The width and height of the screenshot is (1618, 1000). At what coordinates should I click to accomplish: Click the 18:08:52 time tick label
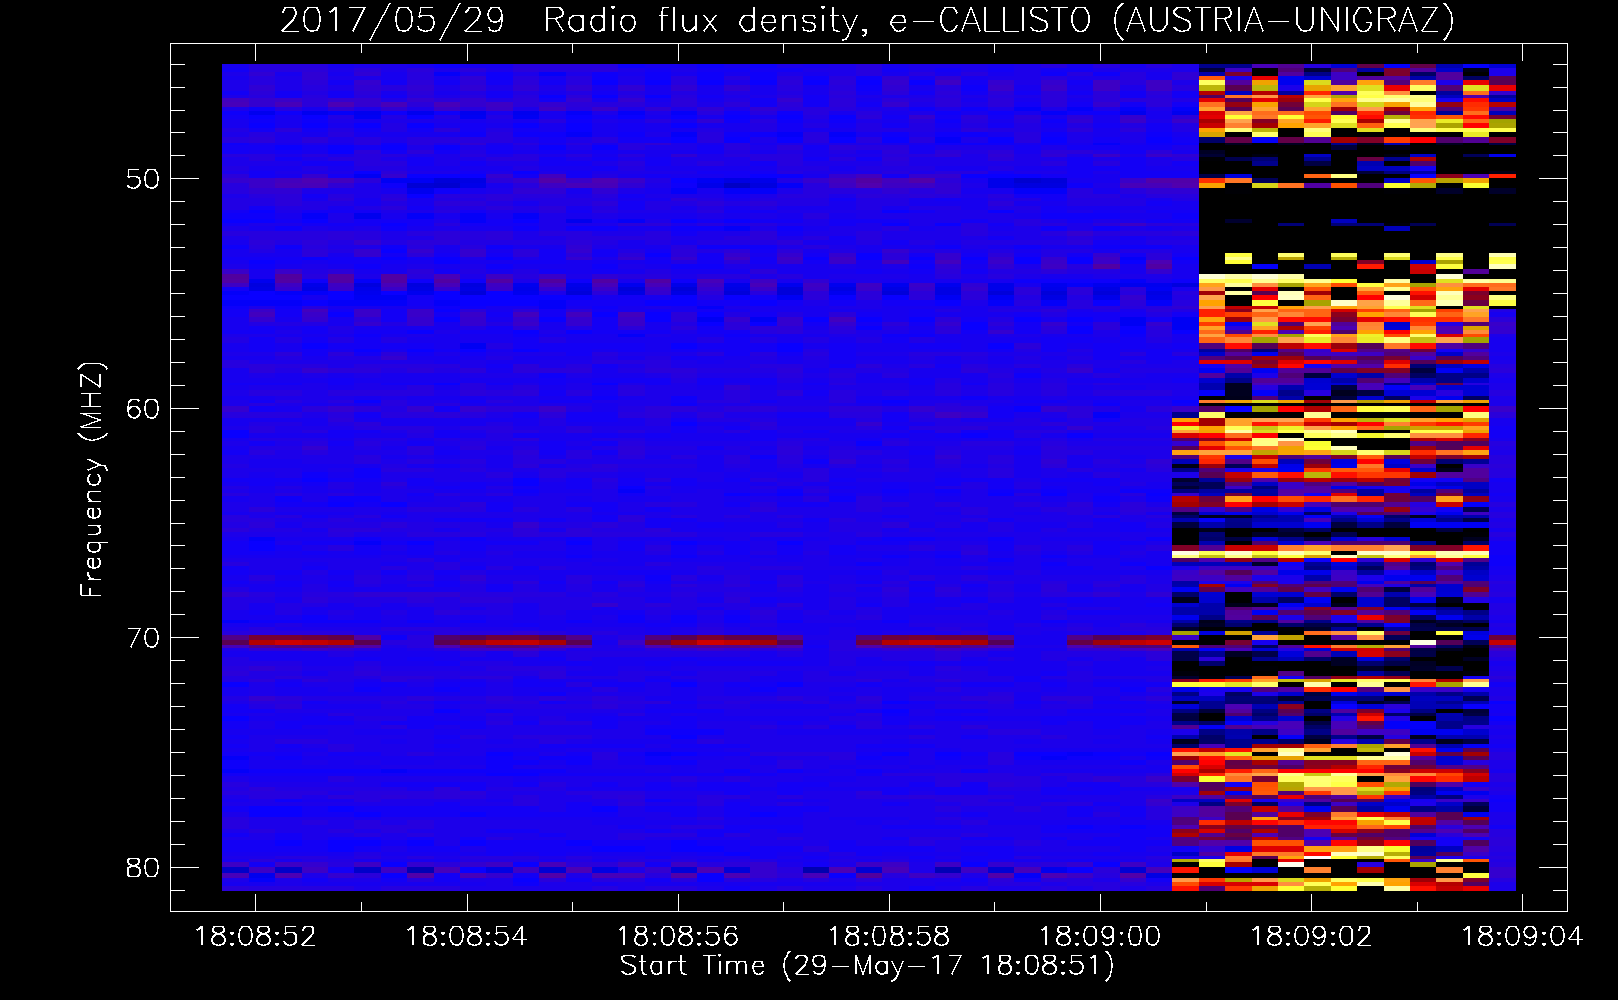(x=255, y=937)
